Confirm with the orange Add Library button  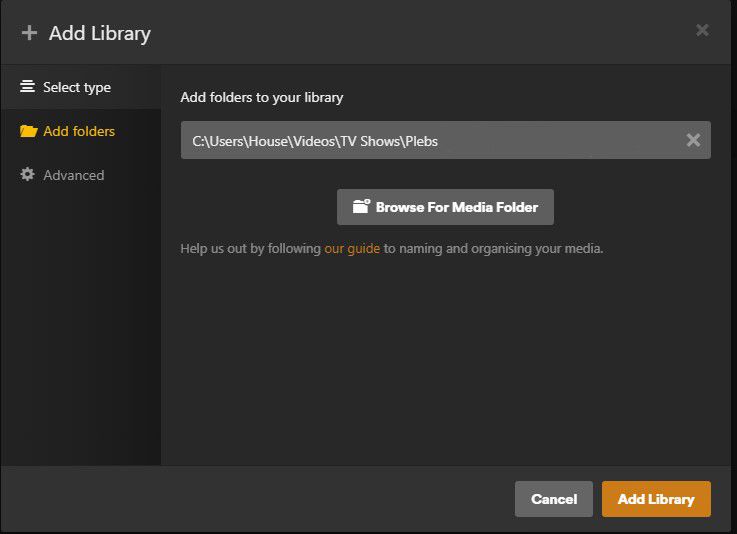click(656, 499)
